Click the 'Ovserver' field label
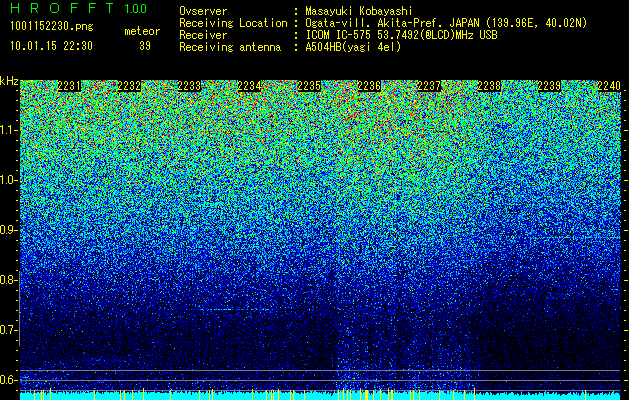Viewport: 629px width, 400px height. tap(203, 11)
